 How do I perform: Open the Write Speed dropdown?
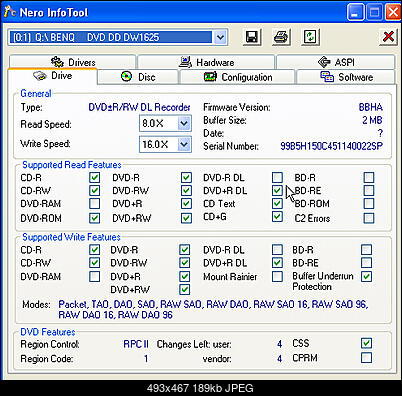tap(184, 144)
